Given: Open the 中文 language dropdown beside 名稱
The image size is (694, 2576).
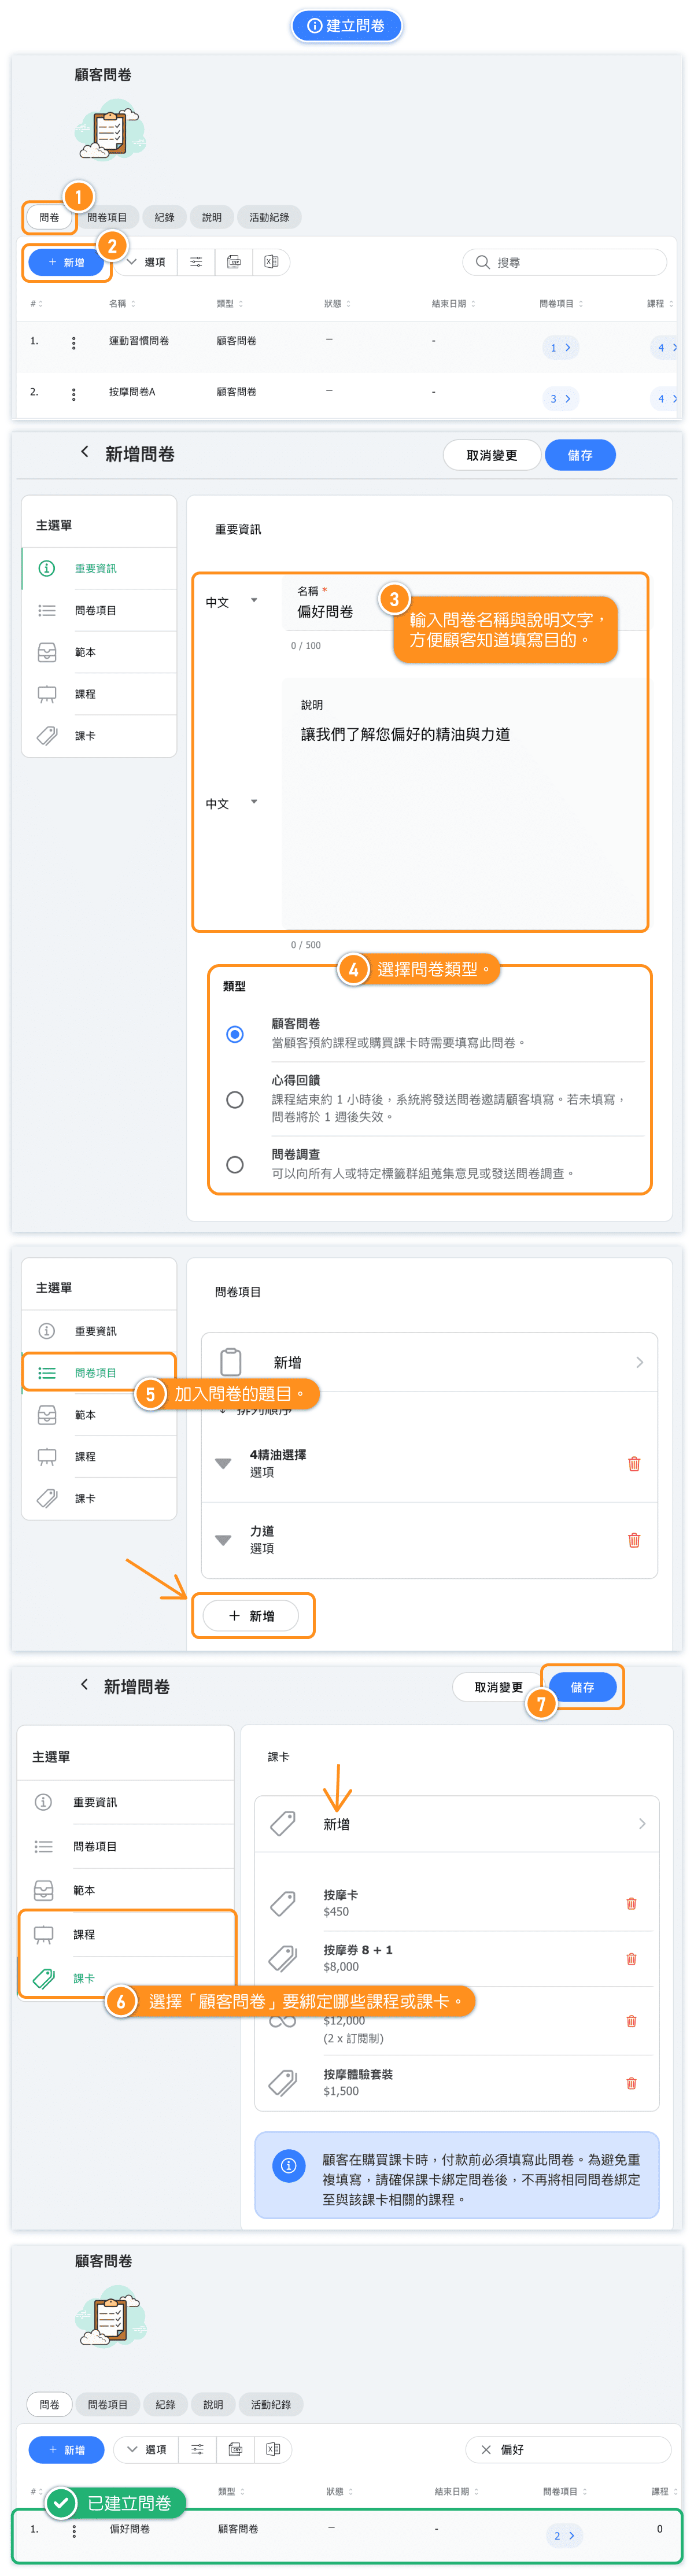Looking at the screenshot, I should tap(231, 602).
